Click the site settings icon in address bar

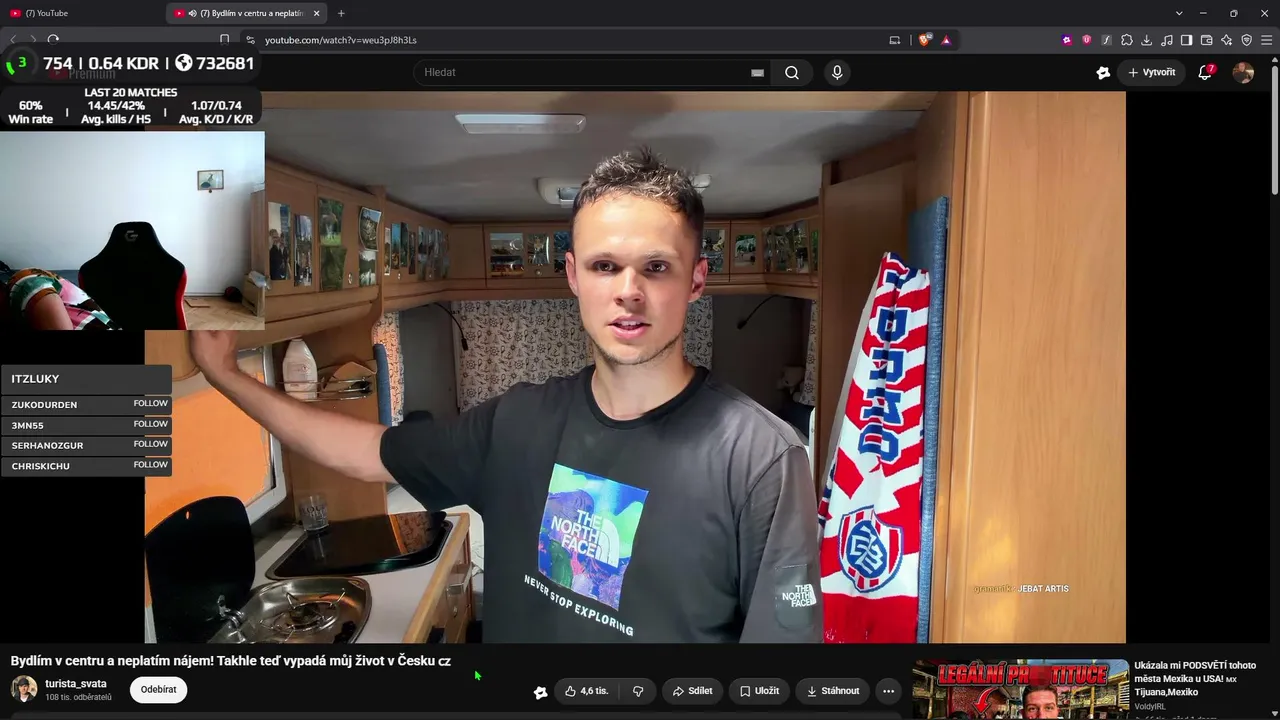pyautogui.click(x=250, y=40)
